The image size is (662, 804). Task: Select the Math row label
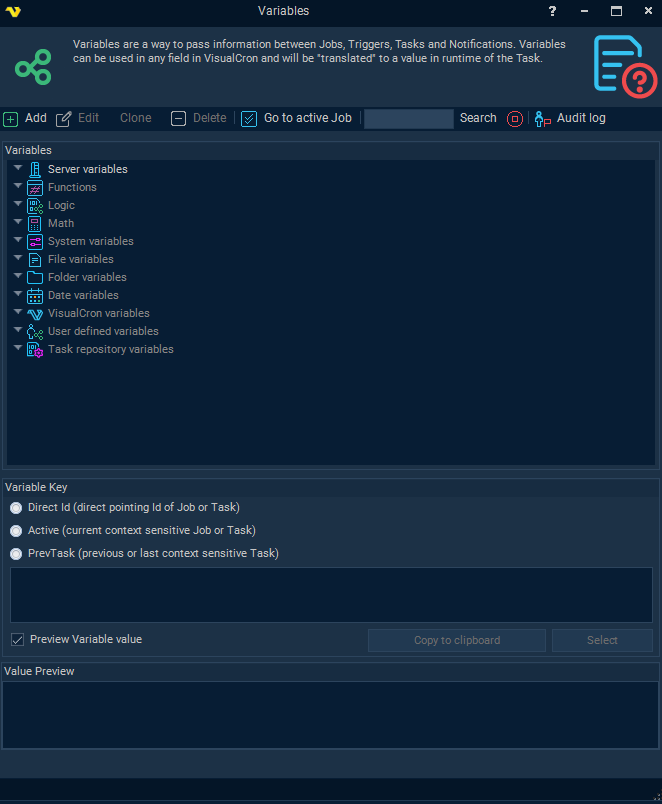click(61, 223)
